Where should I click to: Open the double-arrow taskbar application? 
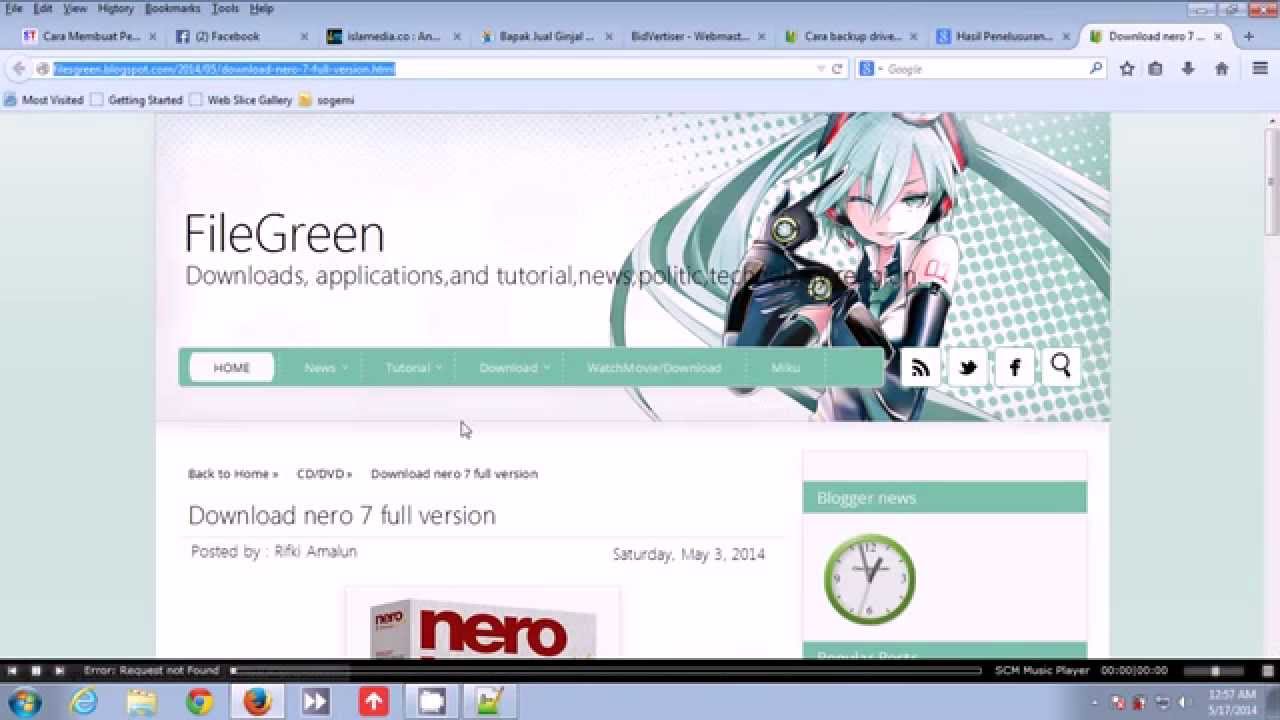[315, 702]
